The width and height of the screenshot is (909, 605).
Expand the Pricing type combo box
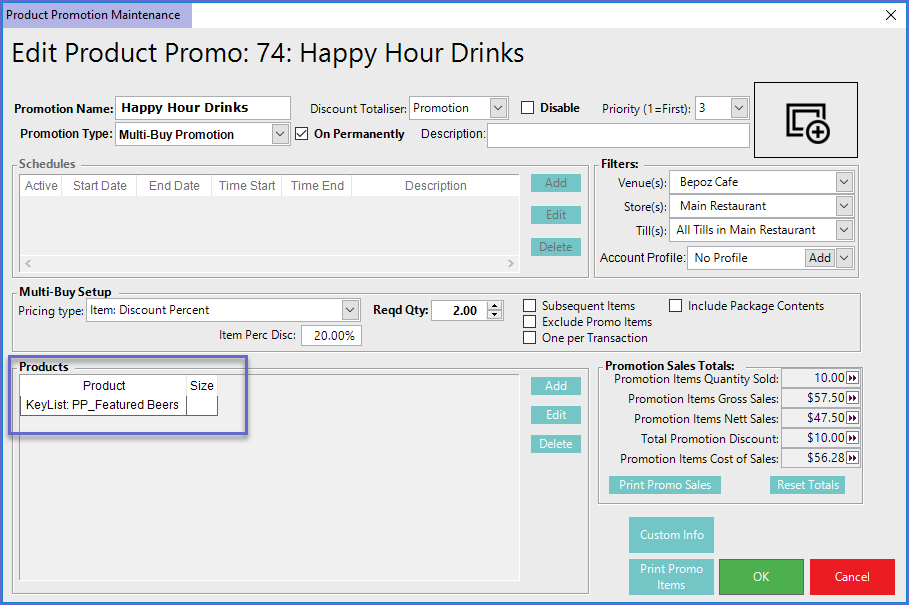pyautogui.click(x=350, y=310)
